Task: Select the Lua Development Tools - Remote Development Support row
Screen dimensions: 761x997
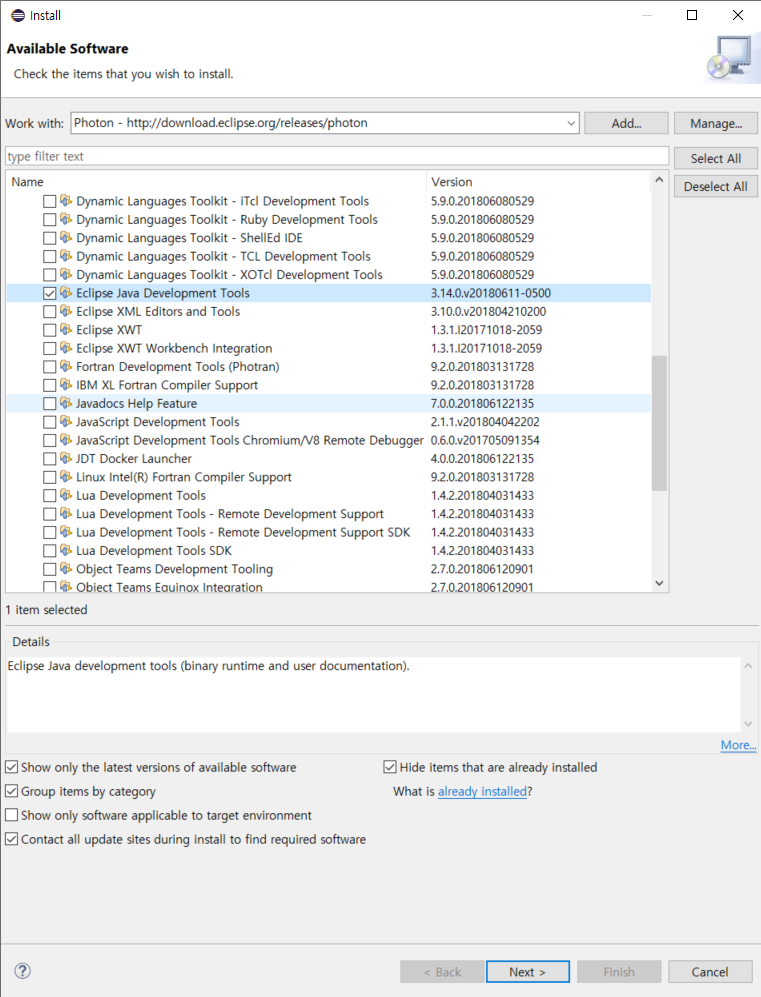Action: (329, 514)
